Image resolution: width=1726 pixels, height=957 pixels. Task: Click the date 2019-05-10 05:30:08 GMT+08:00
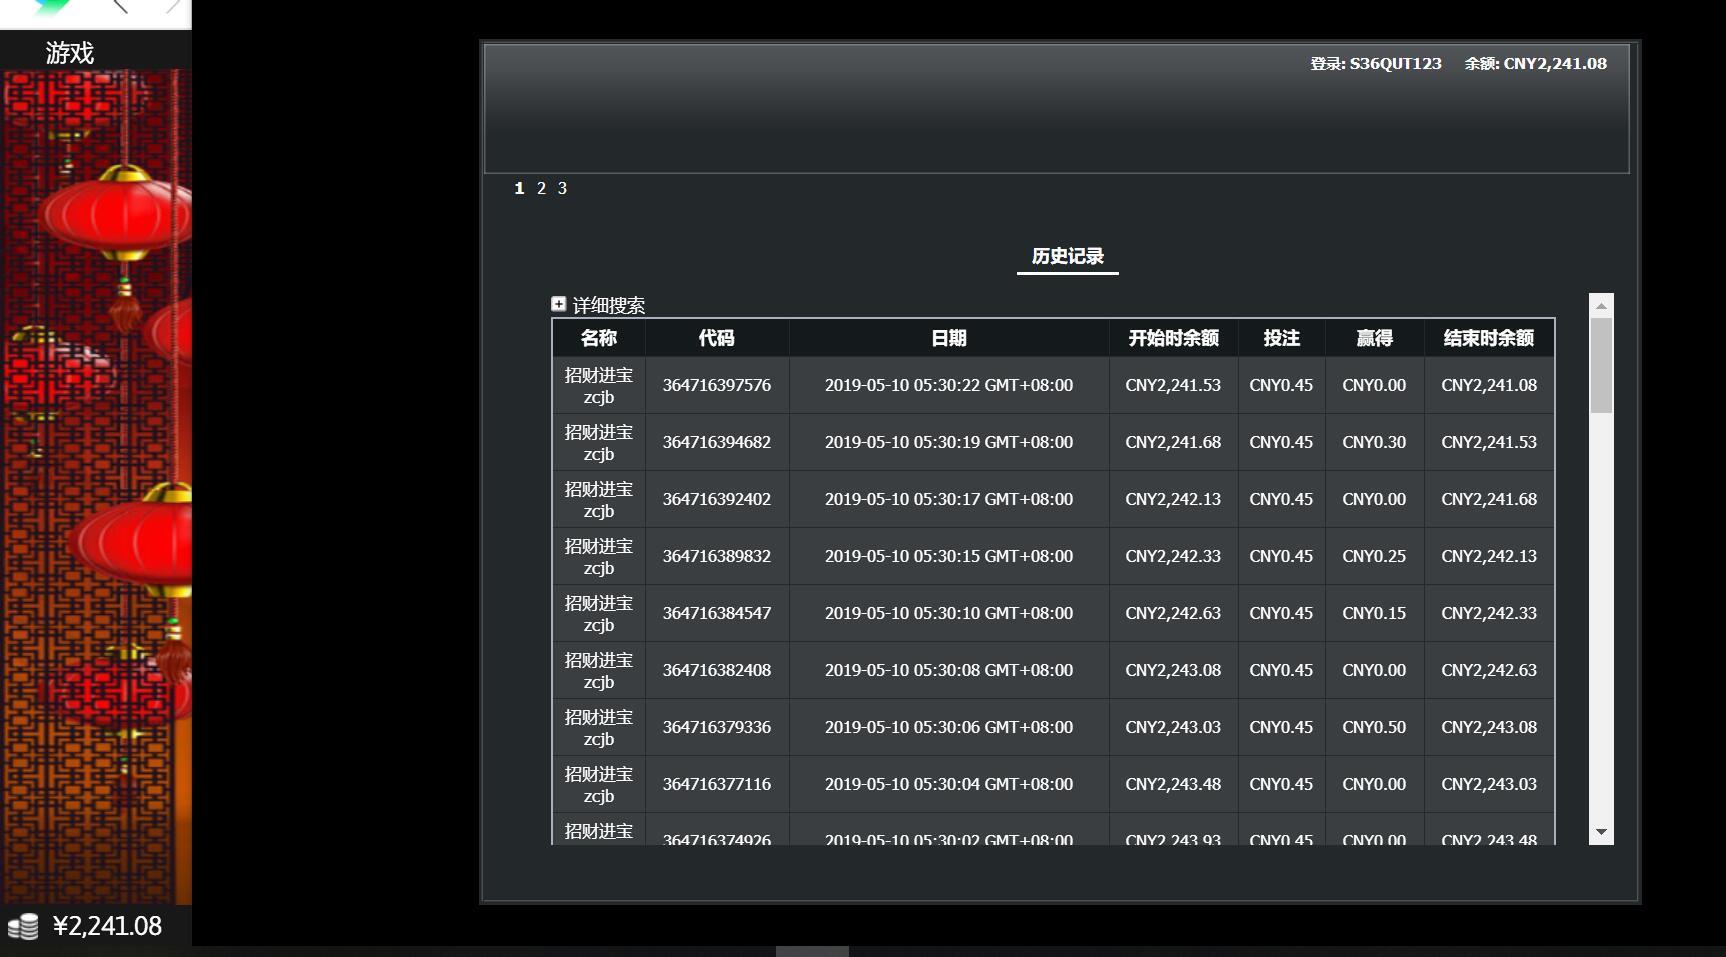coord(949,670)
